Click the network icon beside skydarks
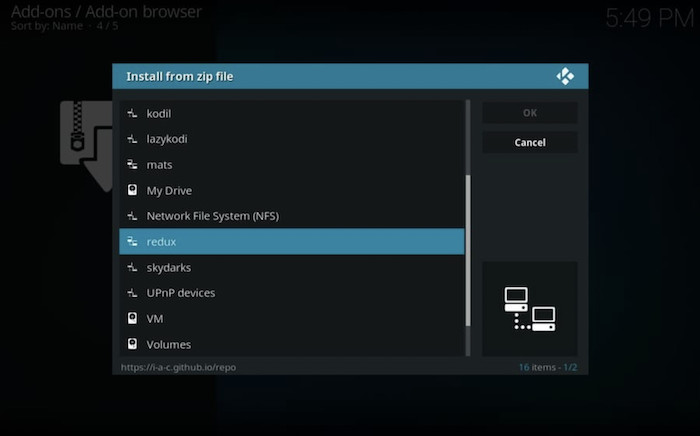 pyautogui.click(x=132, y=267)
